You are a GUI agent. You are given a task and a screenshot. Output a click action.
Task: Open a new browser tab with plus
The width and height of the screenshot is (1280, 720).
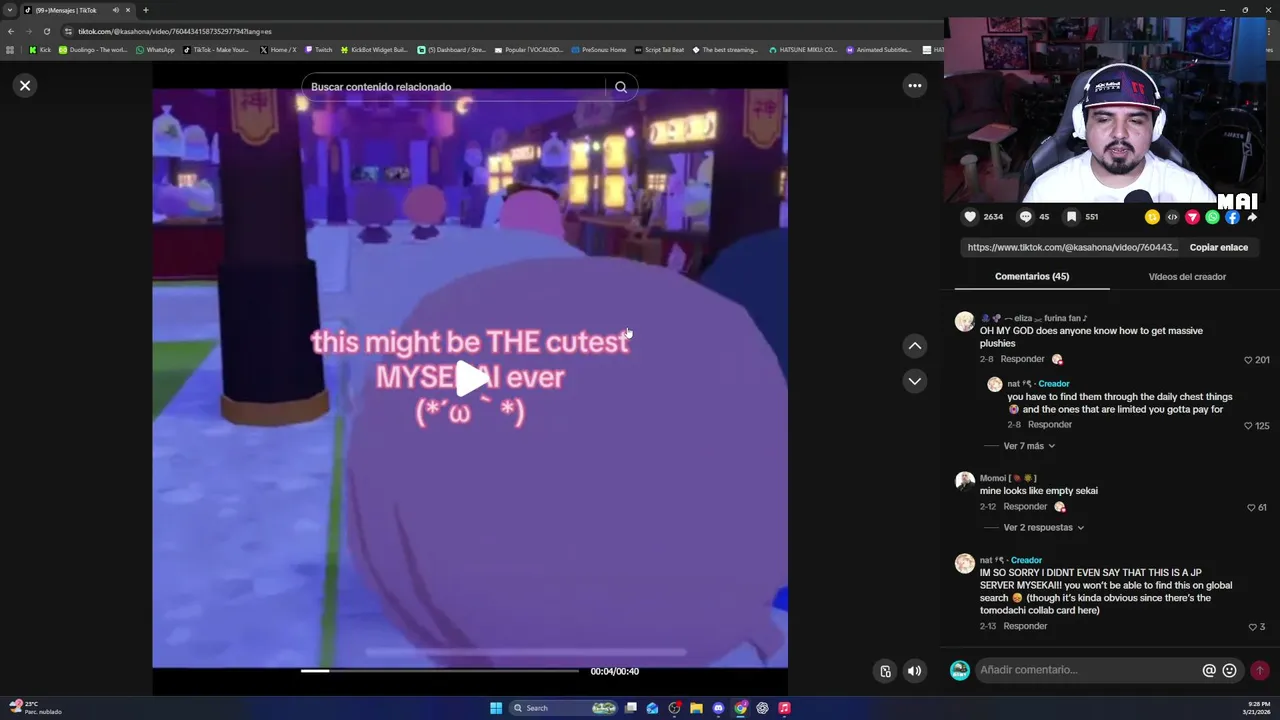pos(145,10)
